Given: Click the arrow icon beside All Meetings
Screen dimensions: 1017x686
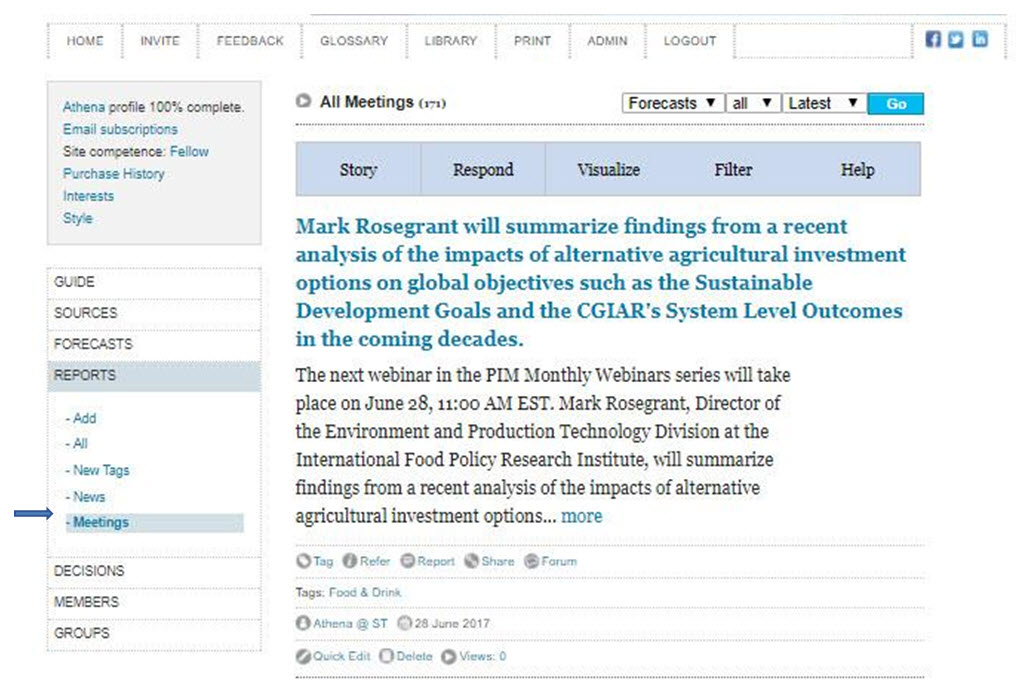Looking at the screenshot, I should [303, 101].
